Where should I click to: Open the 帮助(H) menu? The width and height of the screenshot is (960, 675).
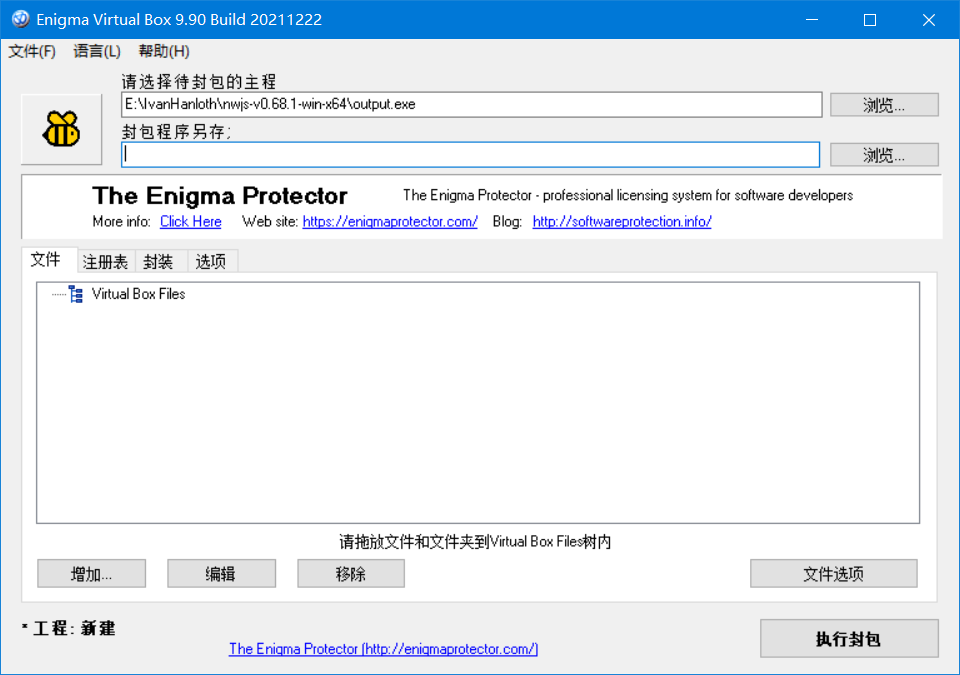pos(164,51)
